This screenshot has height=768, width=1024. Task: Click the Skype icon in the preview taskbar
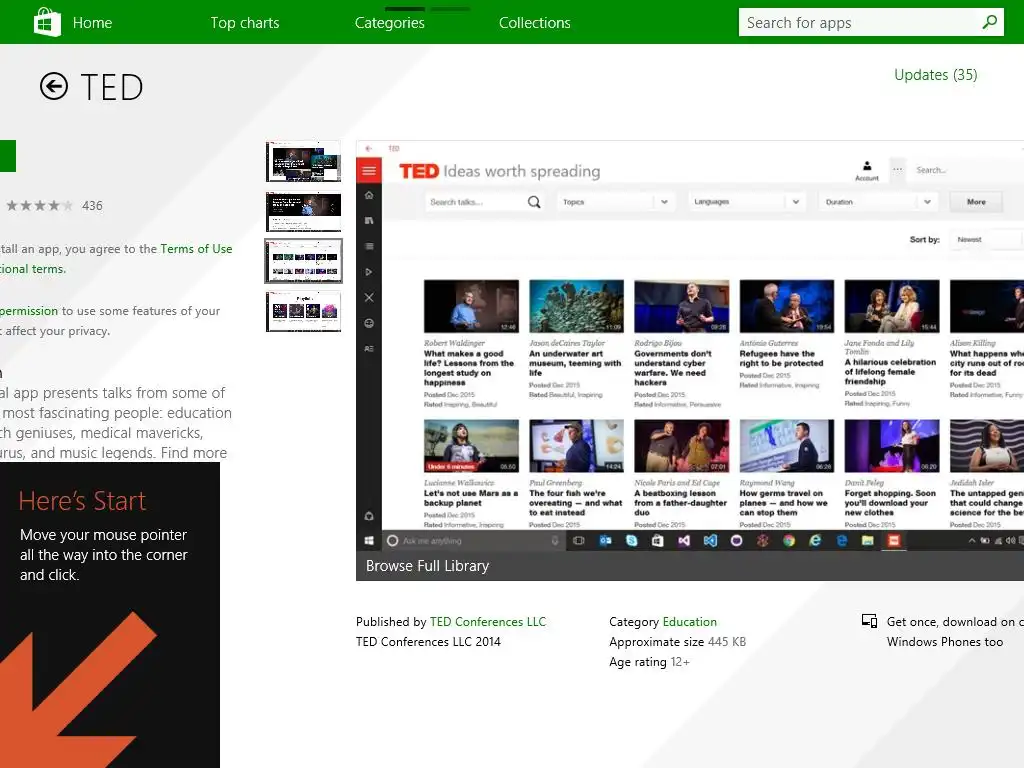632,540
